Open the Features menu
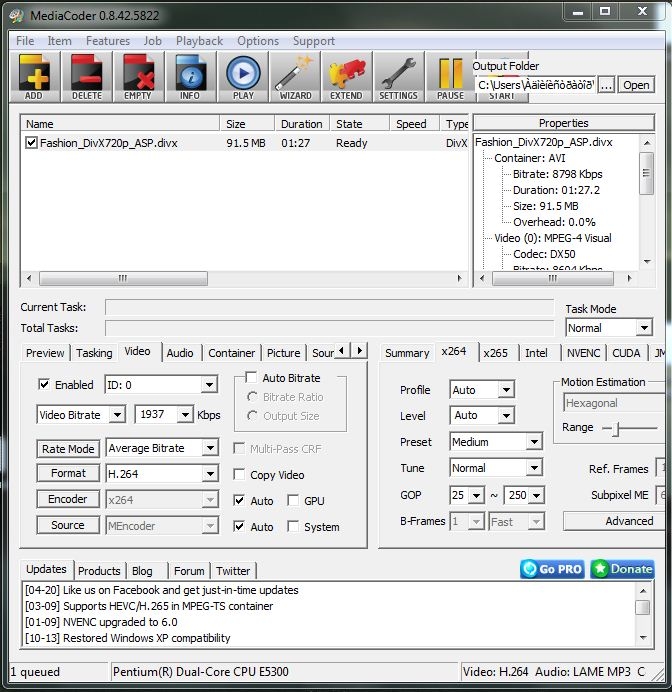Screen dimensions: 672x692 pos(108,41)
